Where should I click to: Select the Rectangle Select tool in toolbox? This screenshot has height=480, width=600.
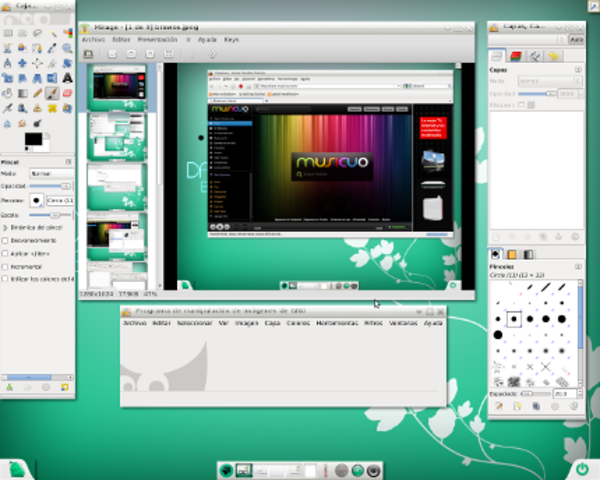coord(8,33)
